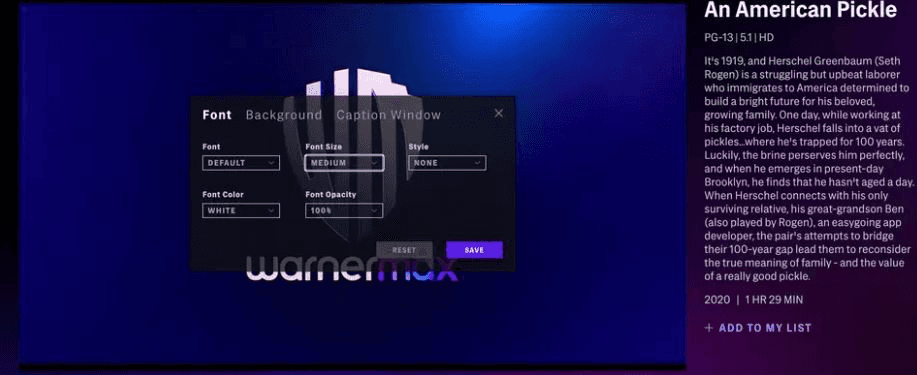The height and width of the screenshot is (375, 917).
Task: Open the Style dropdown set to NONE
Action: coord(447,163)
